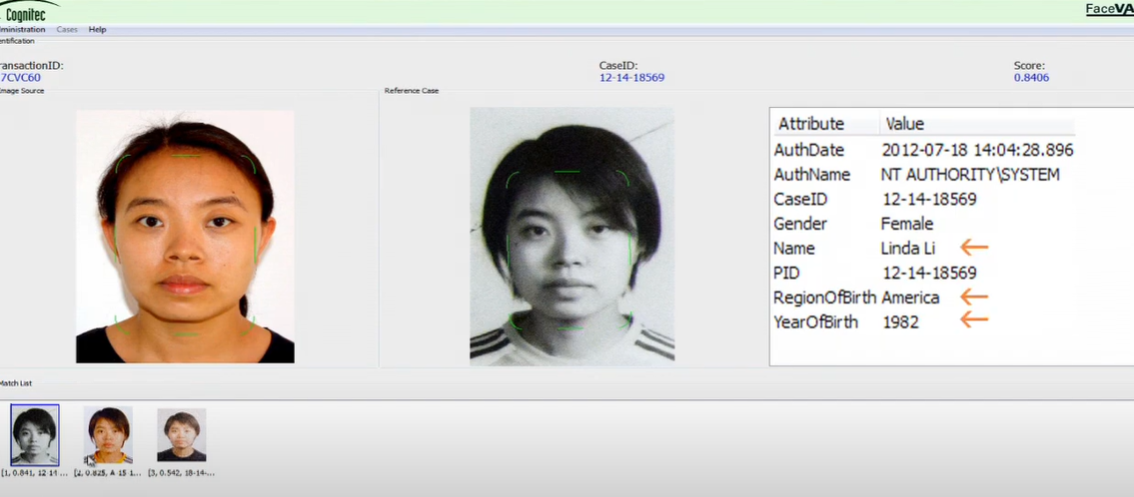Click the RegionOfBirth attribute label
1134x497 pixels.
point(824,297)
